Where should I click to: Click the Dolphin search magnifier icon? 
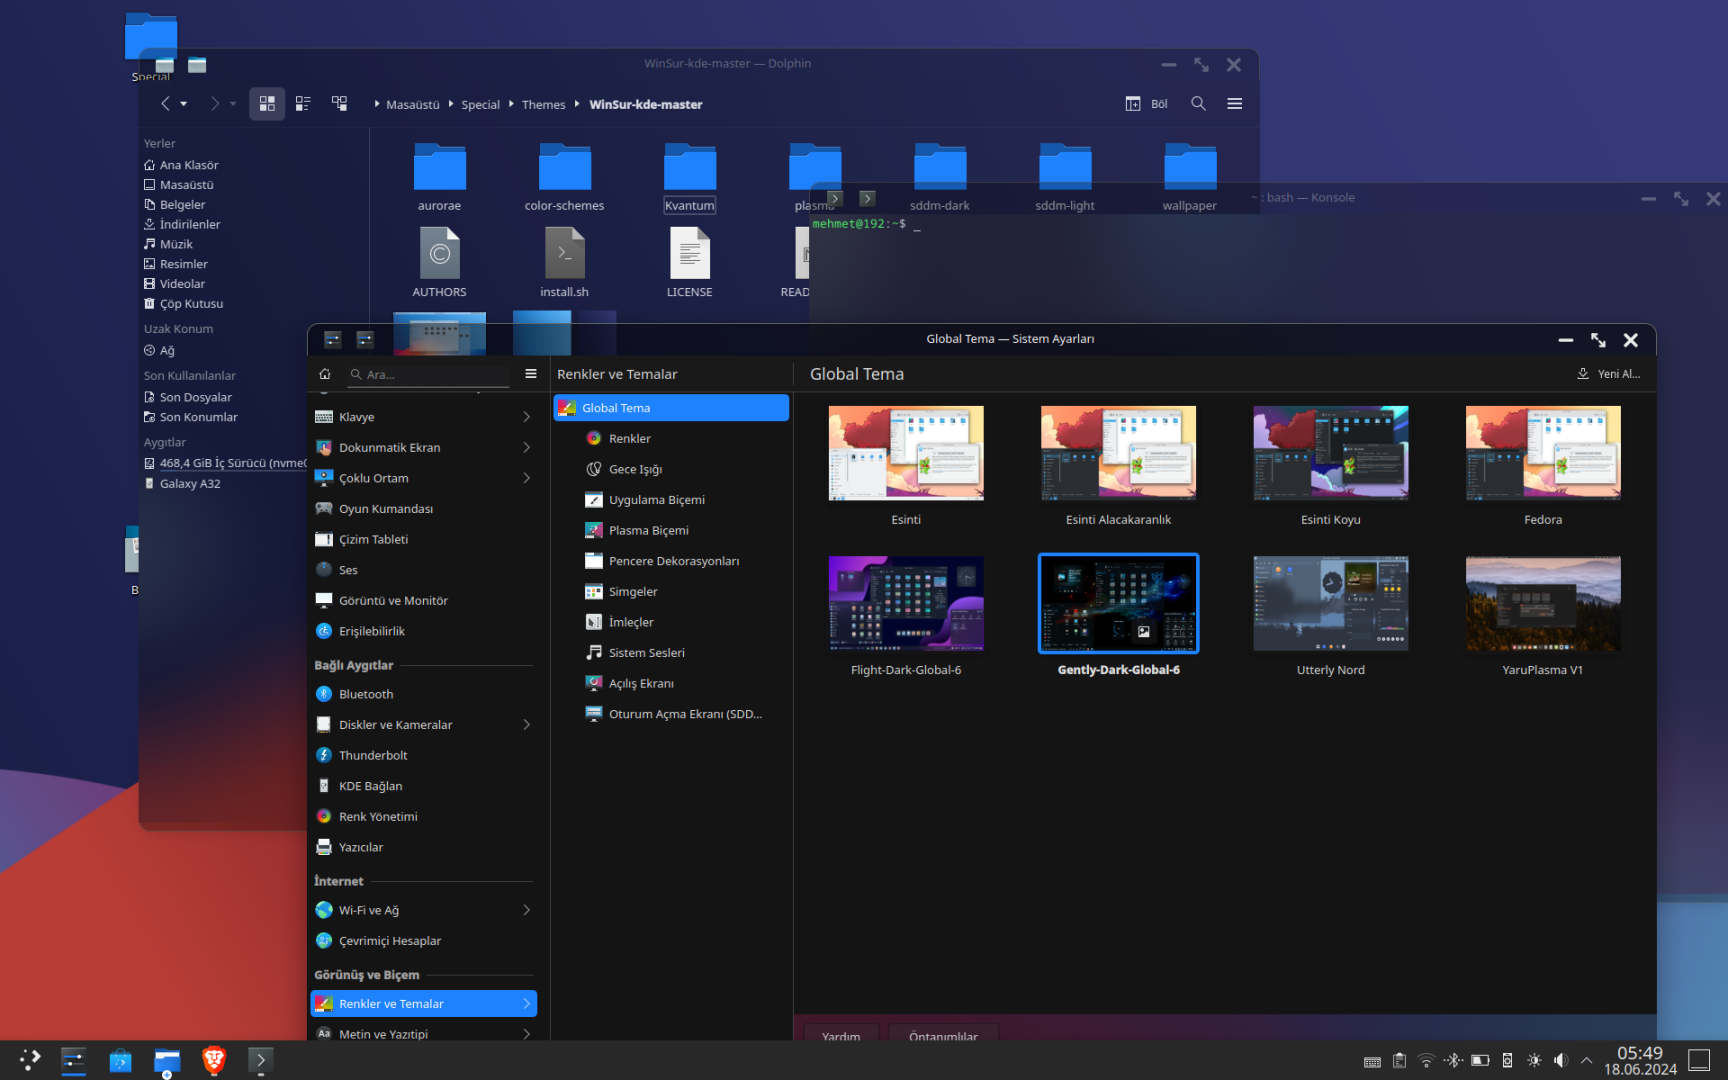(1198, 104)
